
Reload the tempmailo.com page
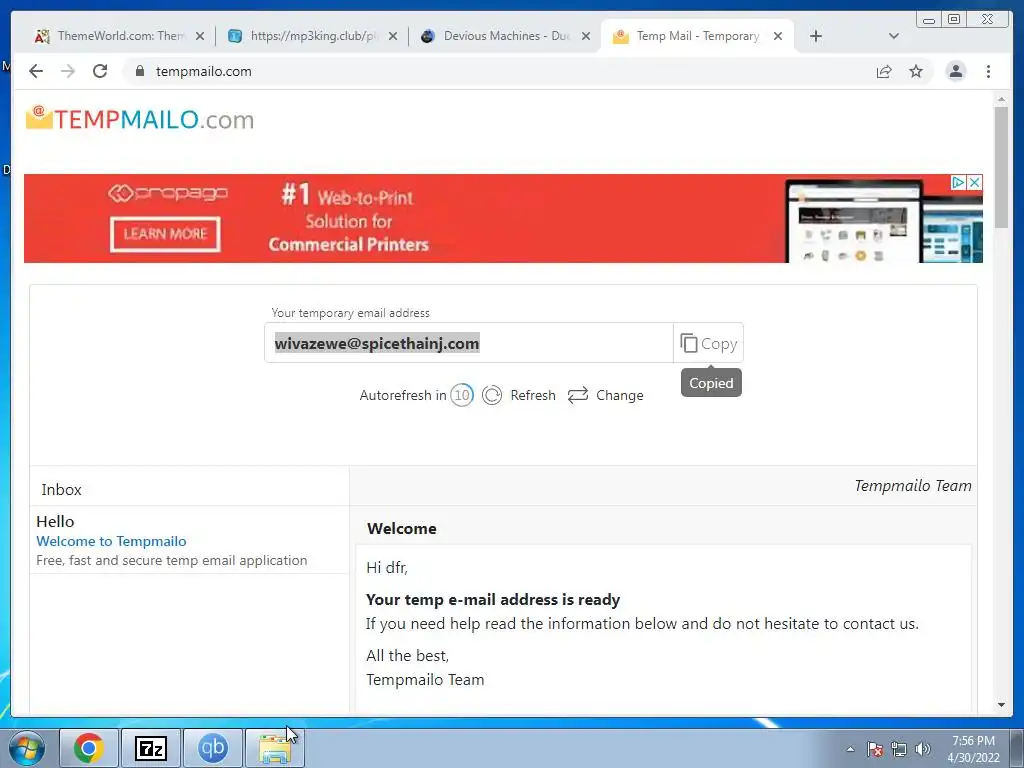[100, 71]
